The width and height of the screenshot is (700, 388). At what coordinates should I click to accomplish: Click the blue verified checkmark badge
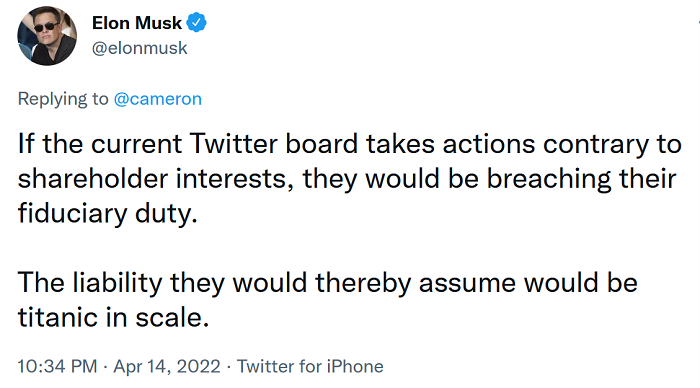[x=196, y=22]
